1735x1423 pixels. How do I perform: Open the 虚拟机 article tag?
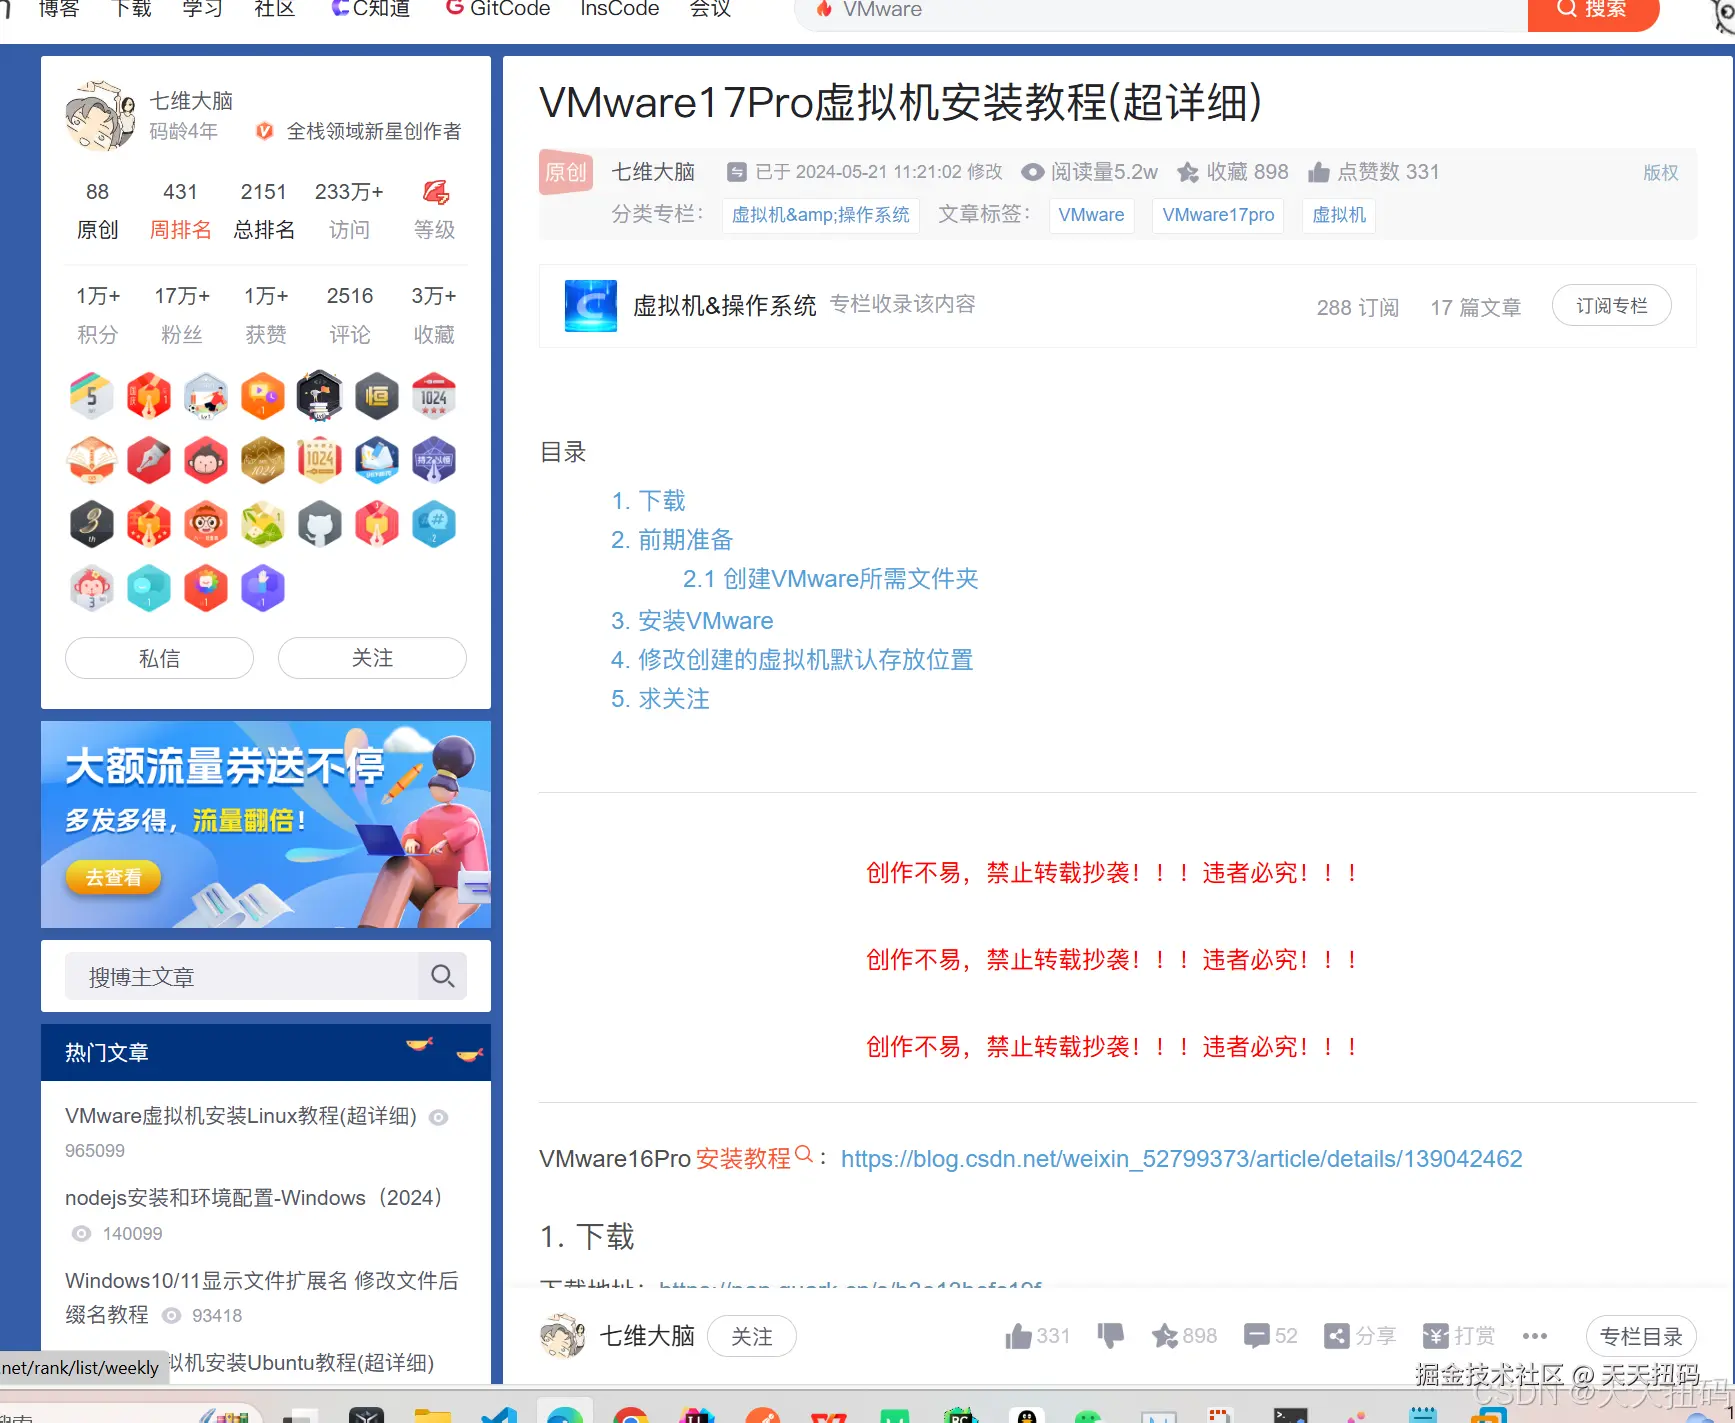click(1339, 215)
